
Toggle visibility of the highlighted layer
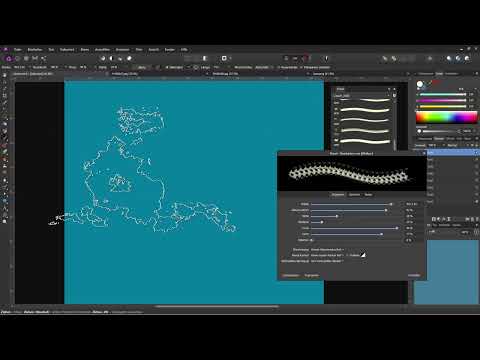[476, 153]
